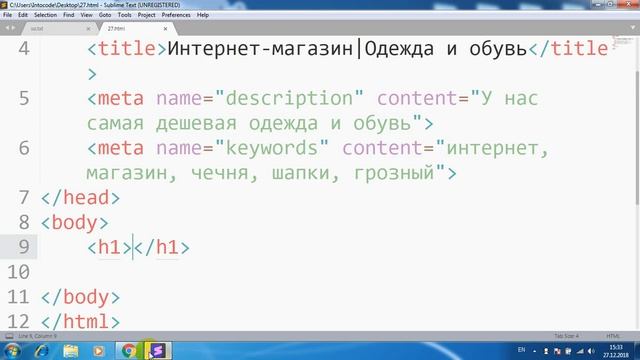Click the "description" attribute value
Image resolution: width=640 pixels, height=360 pixels.
click(289, 99)
